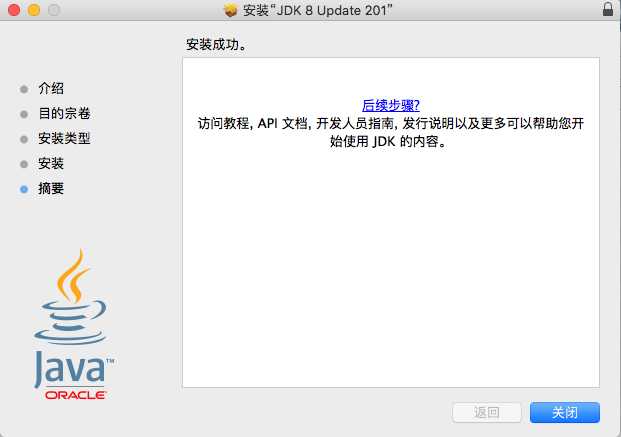Screen dimensions: 621x437
Task: Click the blue 关闭 button
Action: (x=565, y=413)
